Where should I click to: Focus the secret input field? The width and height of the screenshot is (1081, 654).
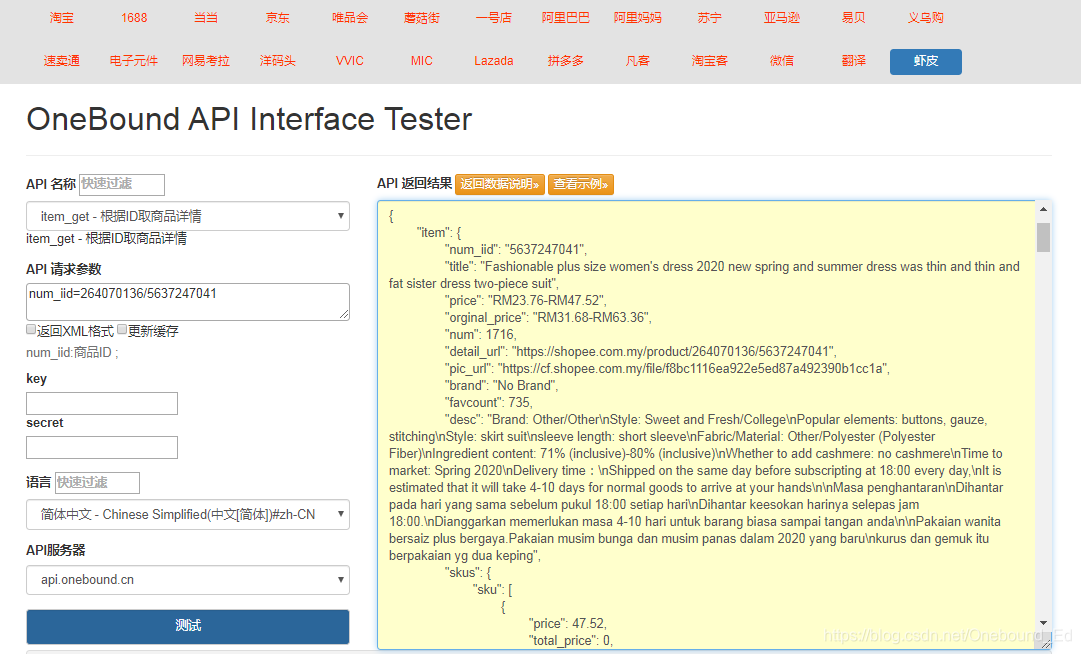102,447
